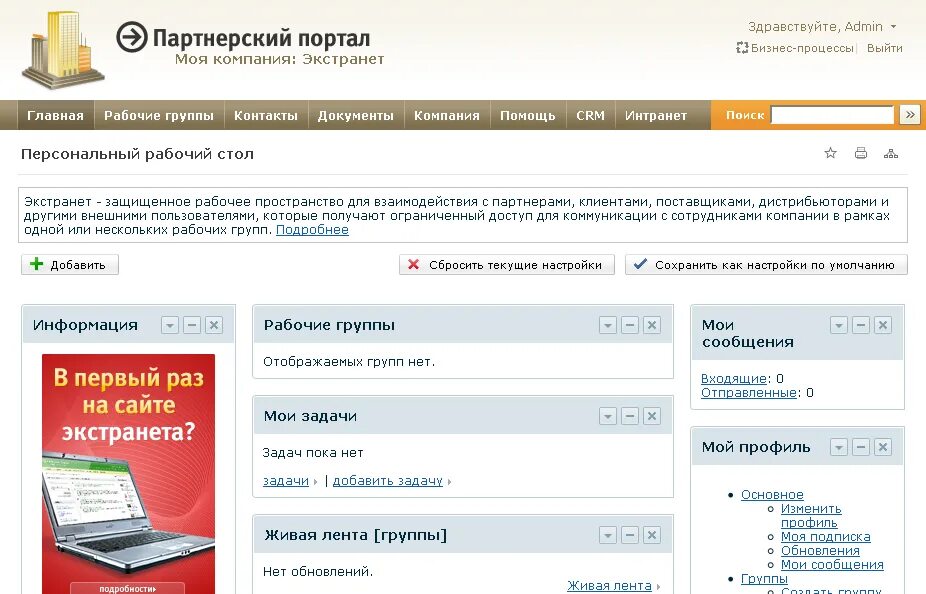This screenshot has height=594, width=926.
Task: Click the search submit arrow button
Action: tap(910, 115)
